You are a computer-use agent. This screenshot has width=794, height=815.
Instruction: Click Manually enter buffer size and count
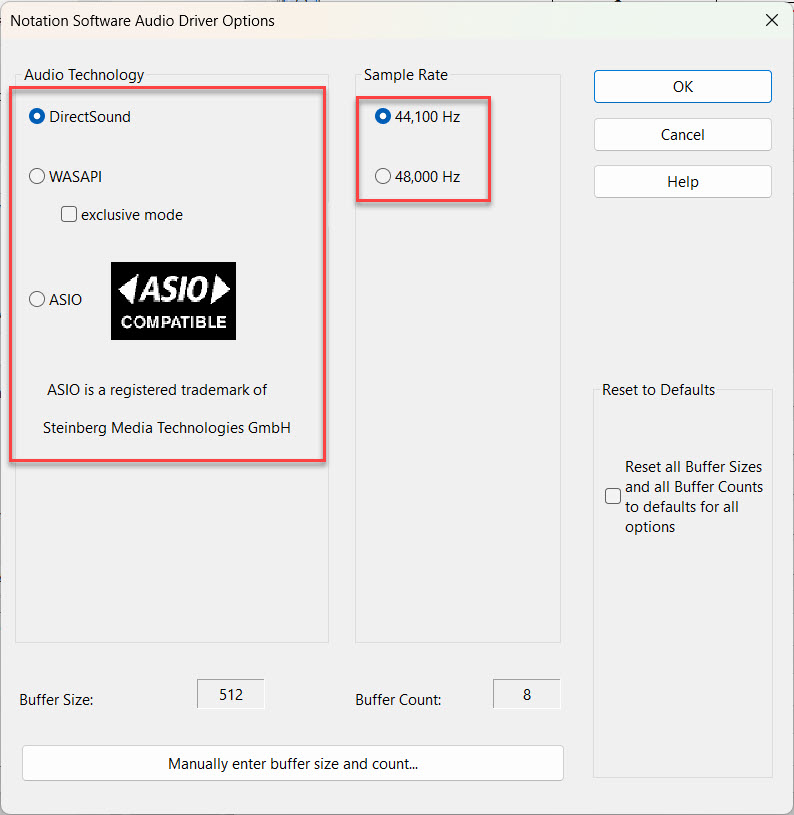(292, 764)
